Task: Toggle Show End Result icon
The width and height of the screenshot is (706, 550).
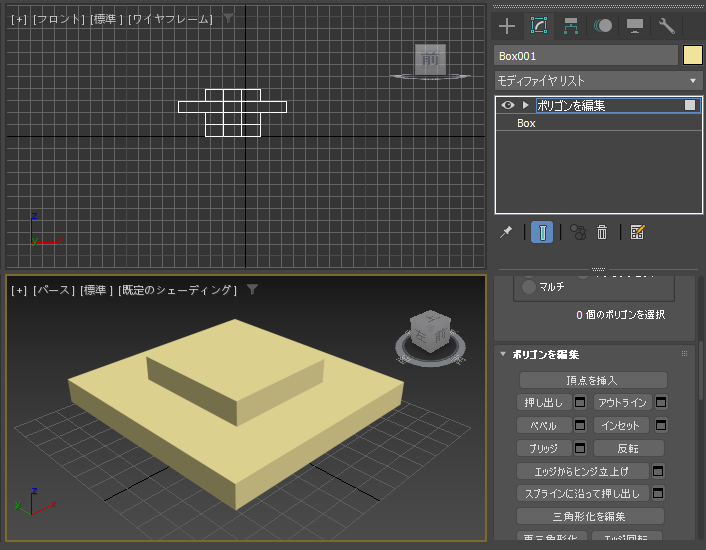Action: point(542,232)
